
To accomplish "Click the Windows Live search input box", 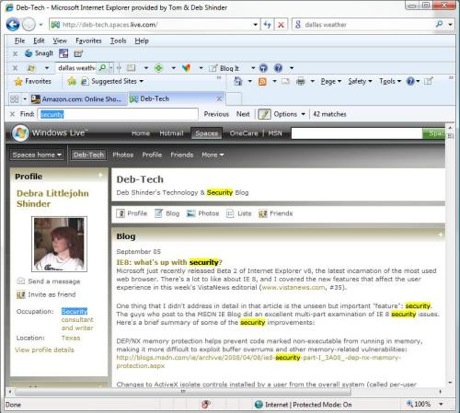I will click(357, 133).
